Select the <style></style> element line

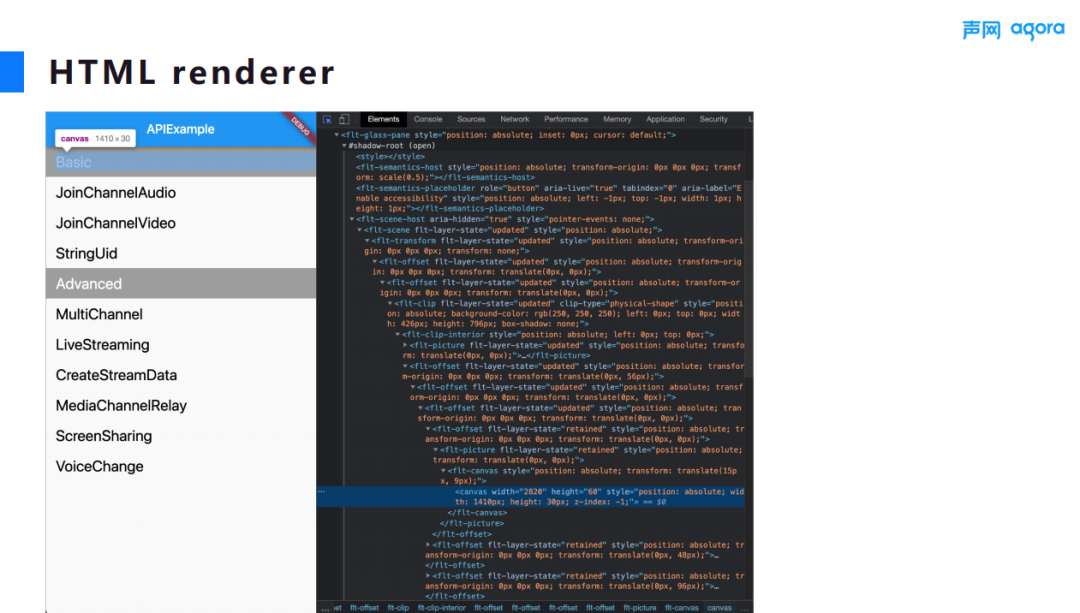(x=390, y=156)
